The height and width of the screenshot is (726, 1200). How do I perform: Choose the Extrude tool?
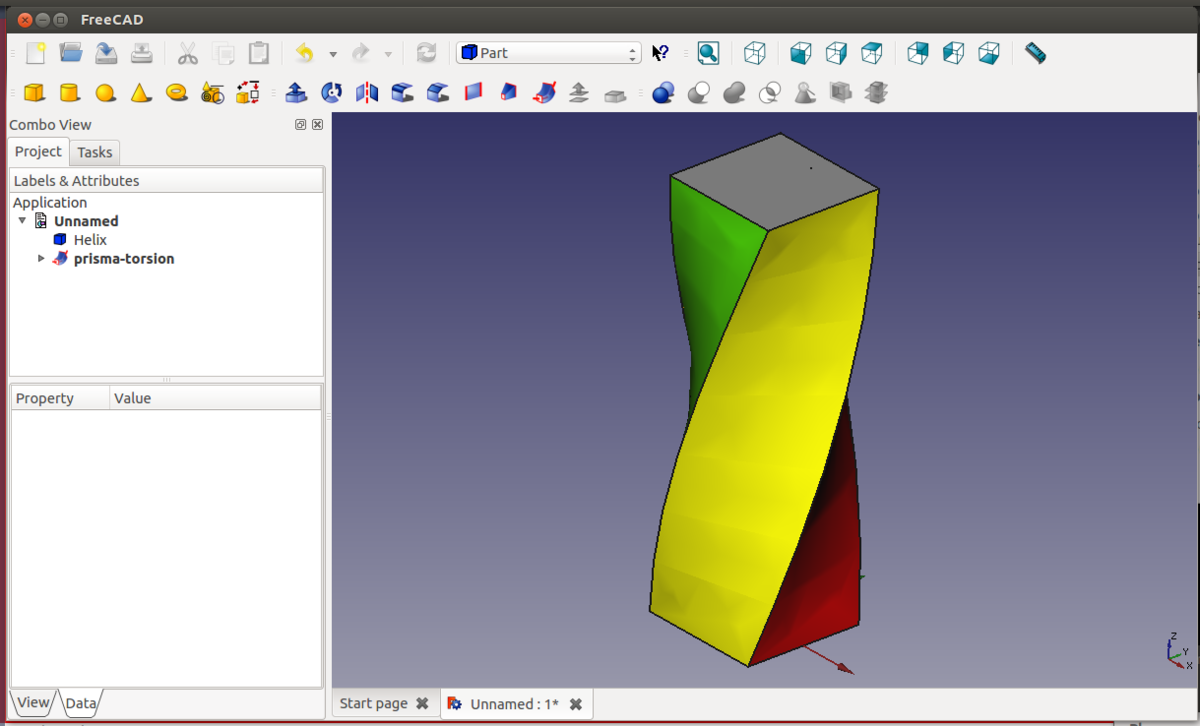[x=296, y=93]
